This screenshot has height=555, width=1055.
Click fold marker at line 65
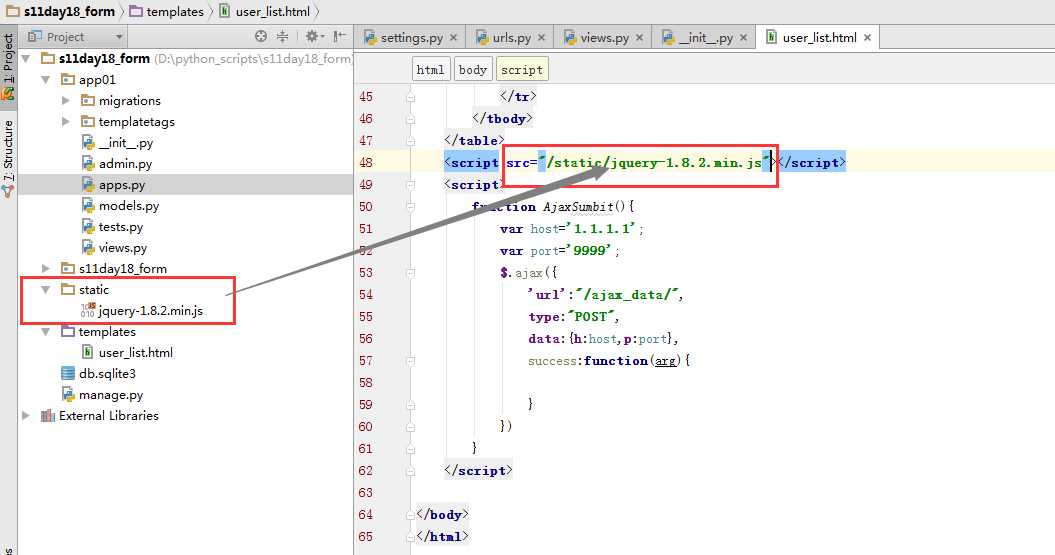pyautogui.click(x=410, y=537)
